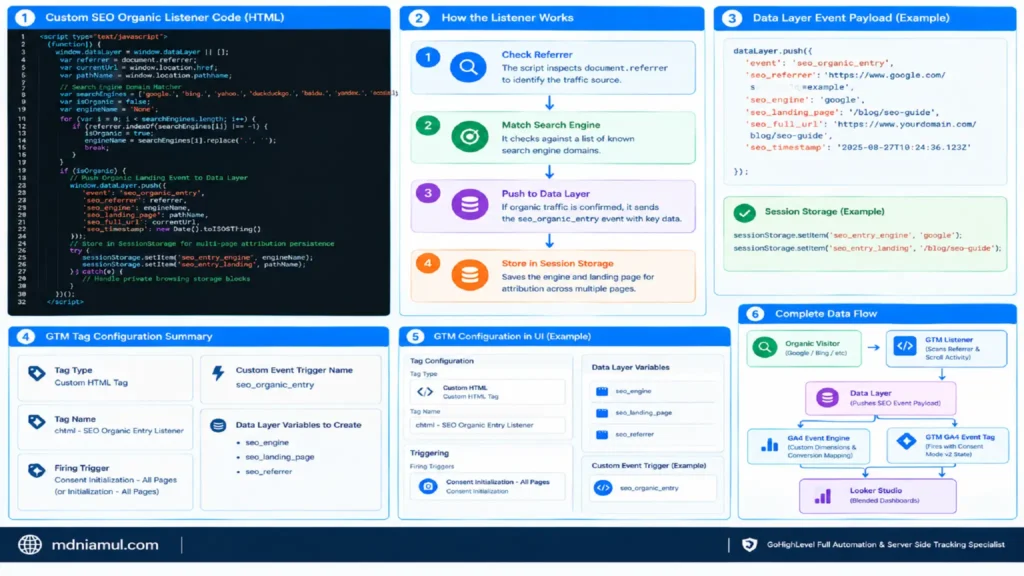Click the Complete Data Flow heading

[x=825, y=314]
